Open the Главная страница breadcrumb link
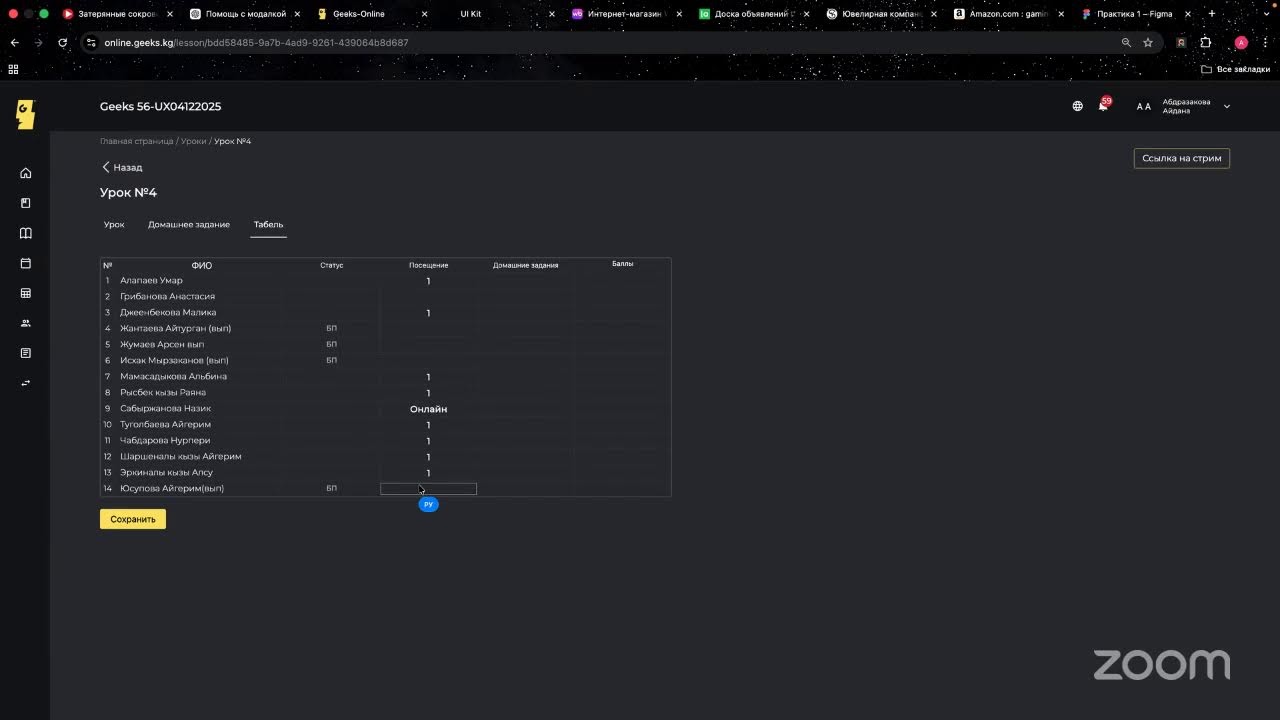 pos(136,141)
